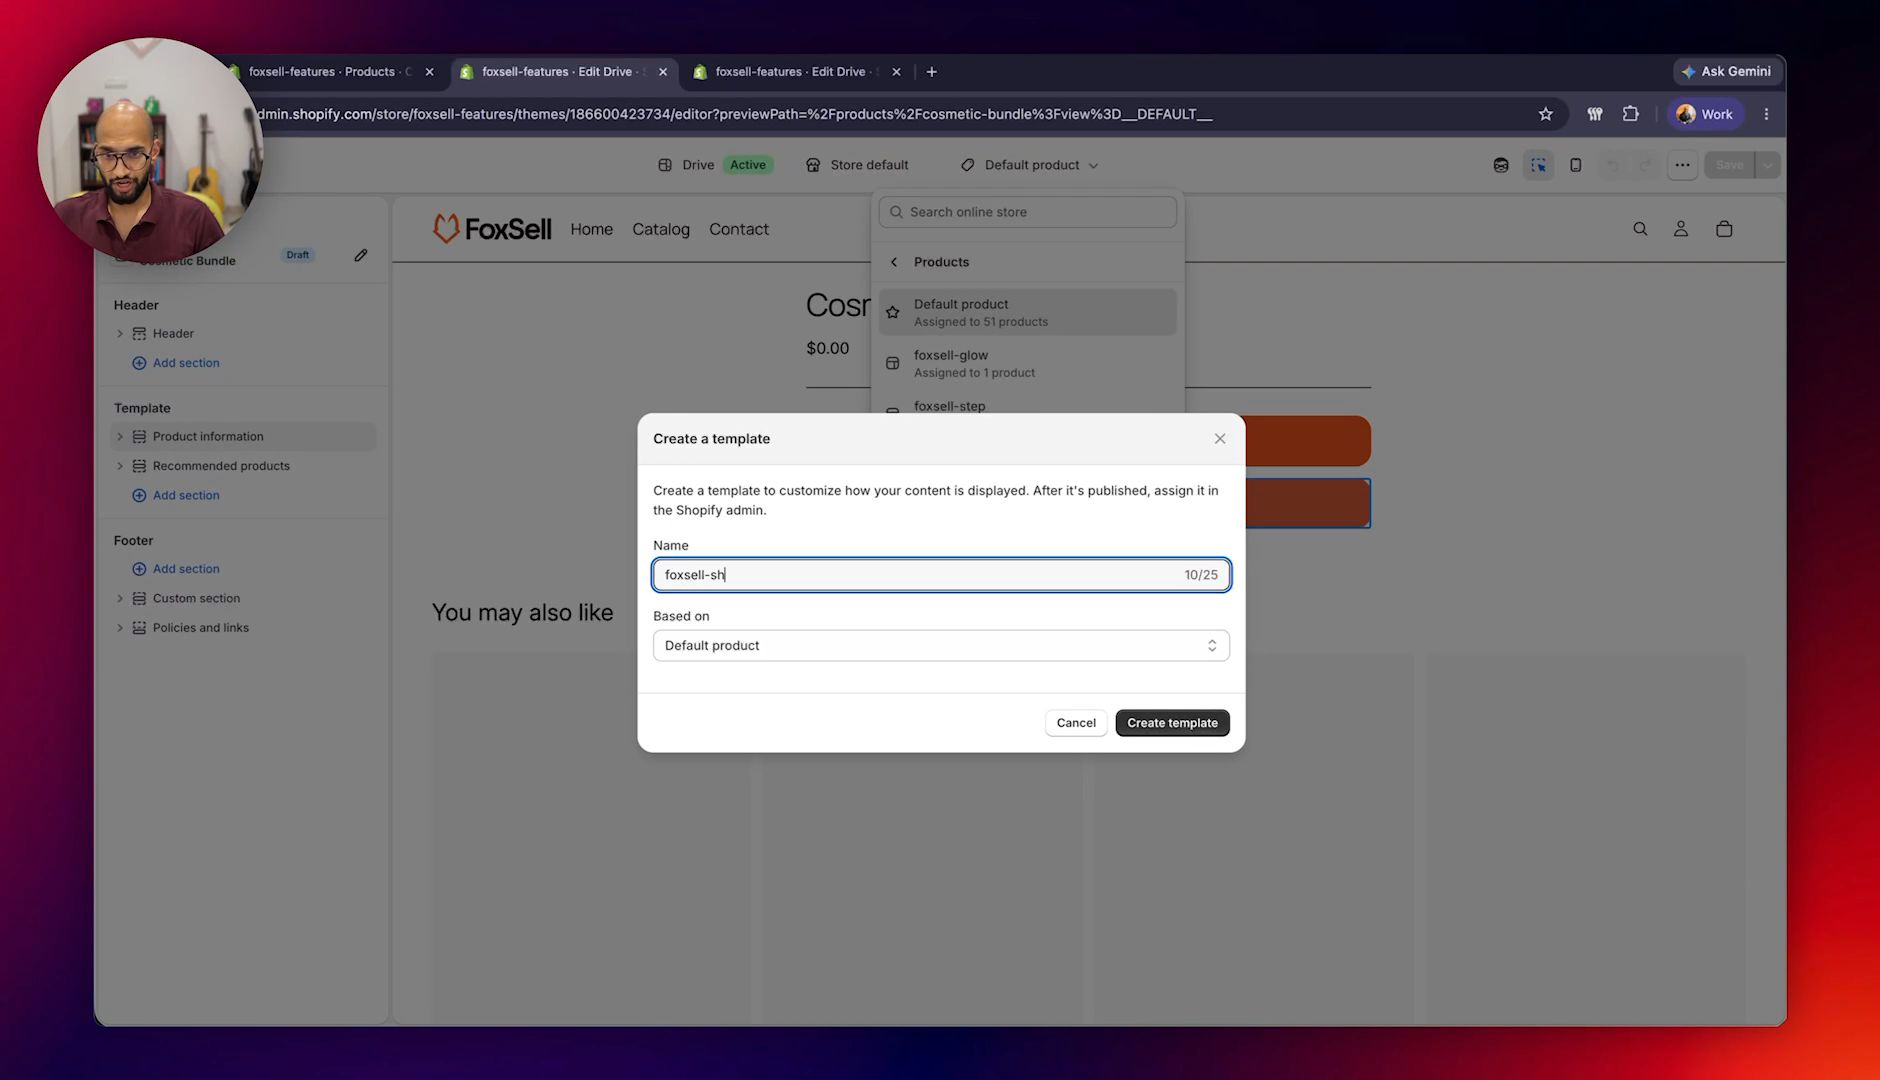Cancel the template creation
This screenshot has height=1080, width=1880.
click(x=1076, y=723)
